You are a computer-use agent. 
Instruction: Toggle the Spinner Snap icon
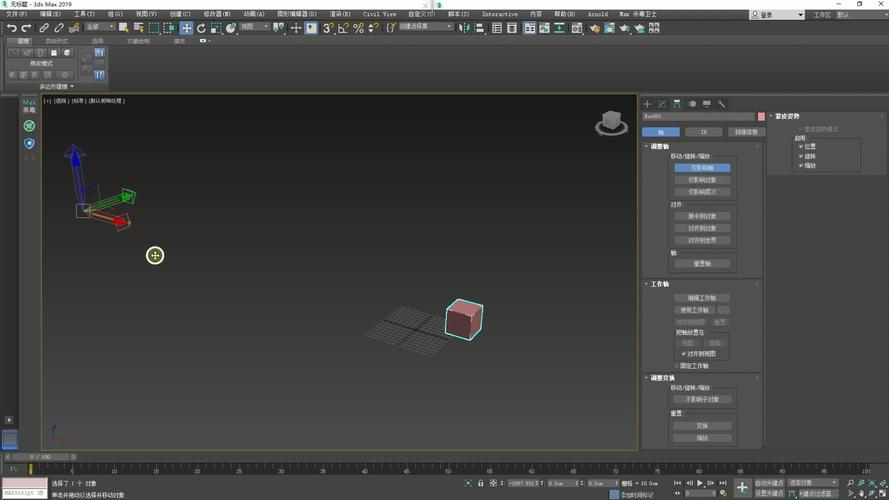coord(373,28)
